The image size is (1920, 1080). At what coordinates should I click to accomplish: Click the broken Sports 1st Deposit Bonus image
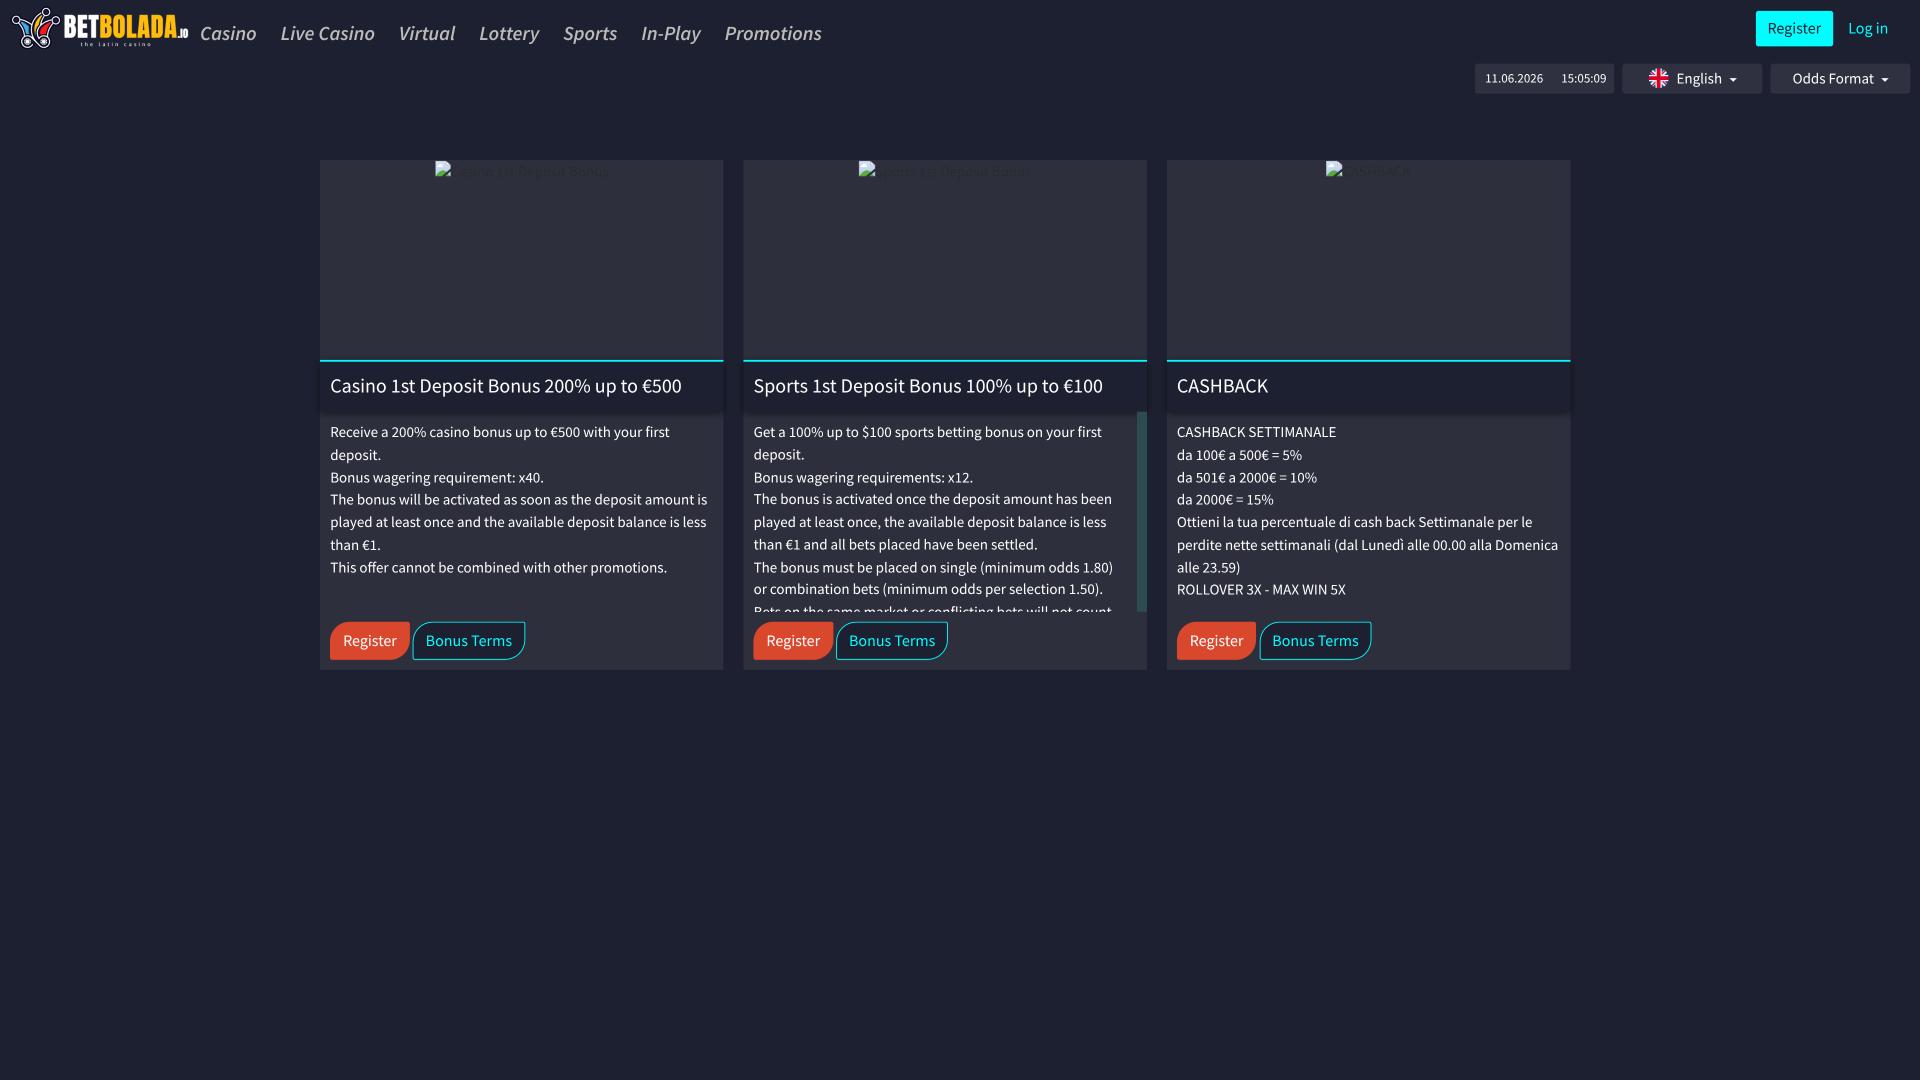(x=944, y=171)
